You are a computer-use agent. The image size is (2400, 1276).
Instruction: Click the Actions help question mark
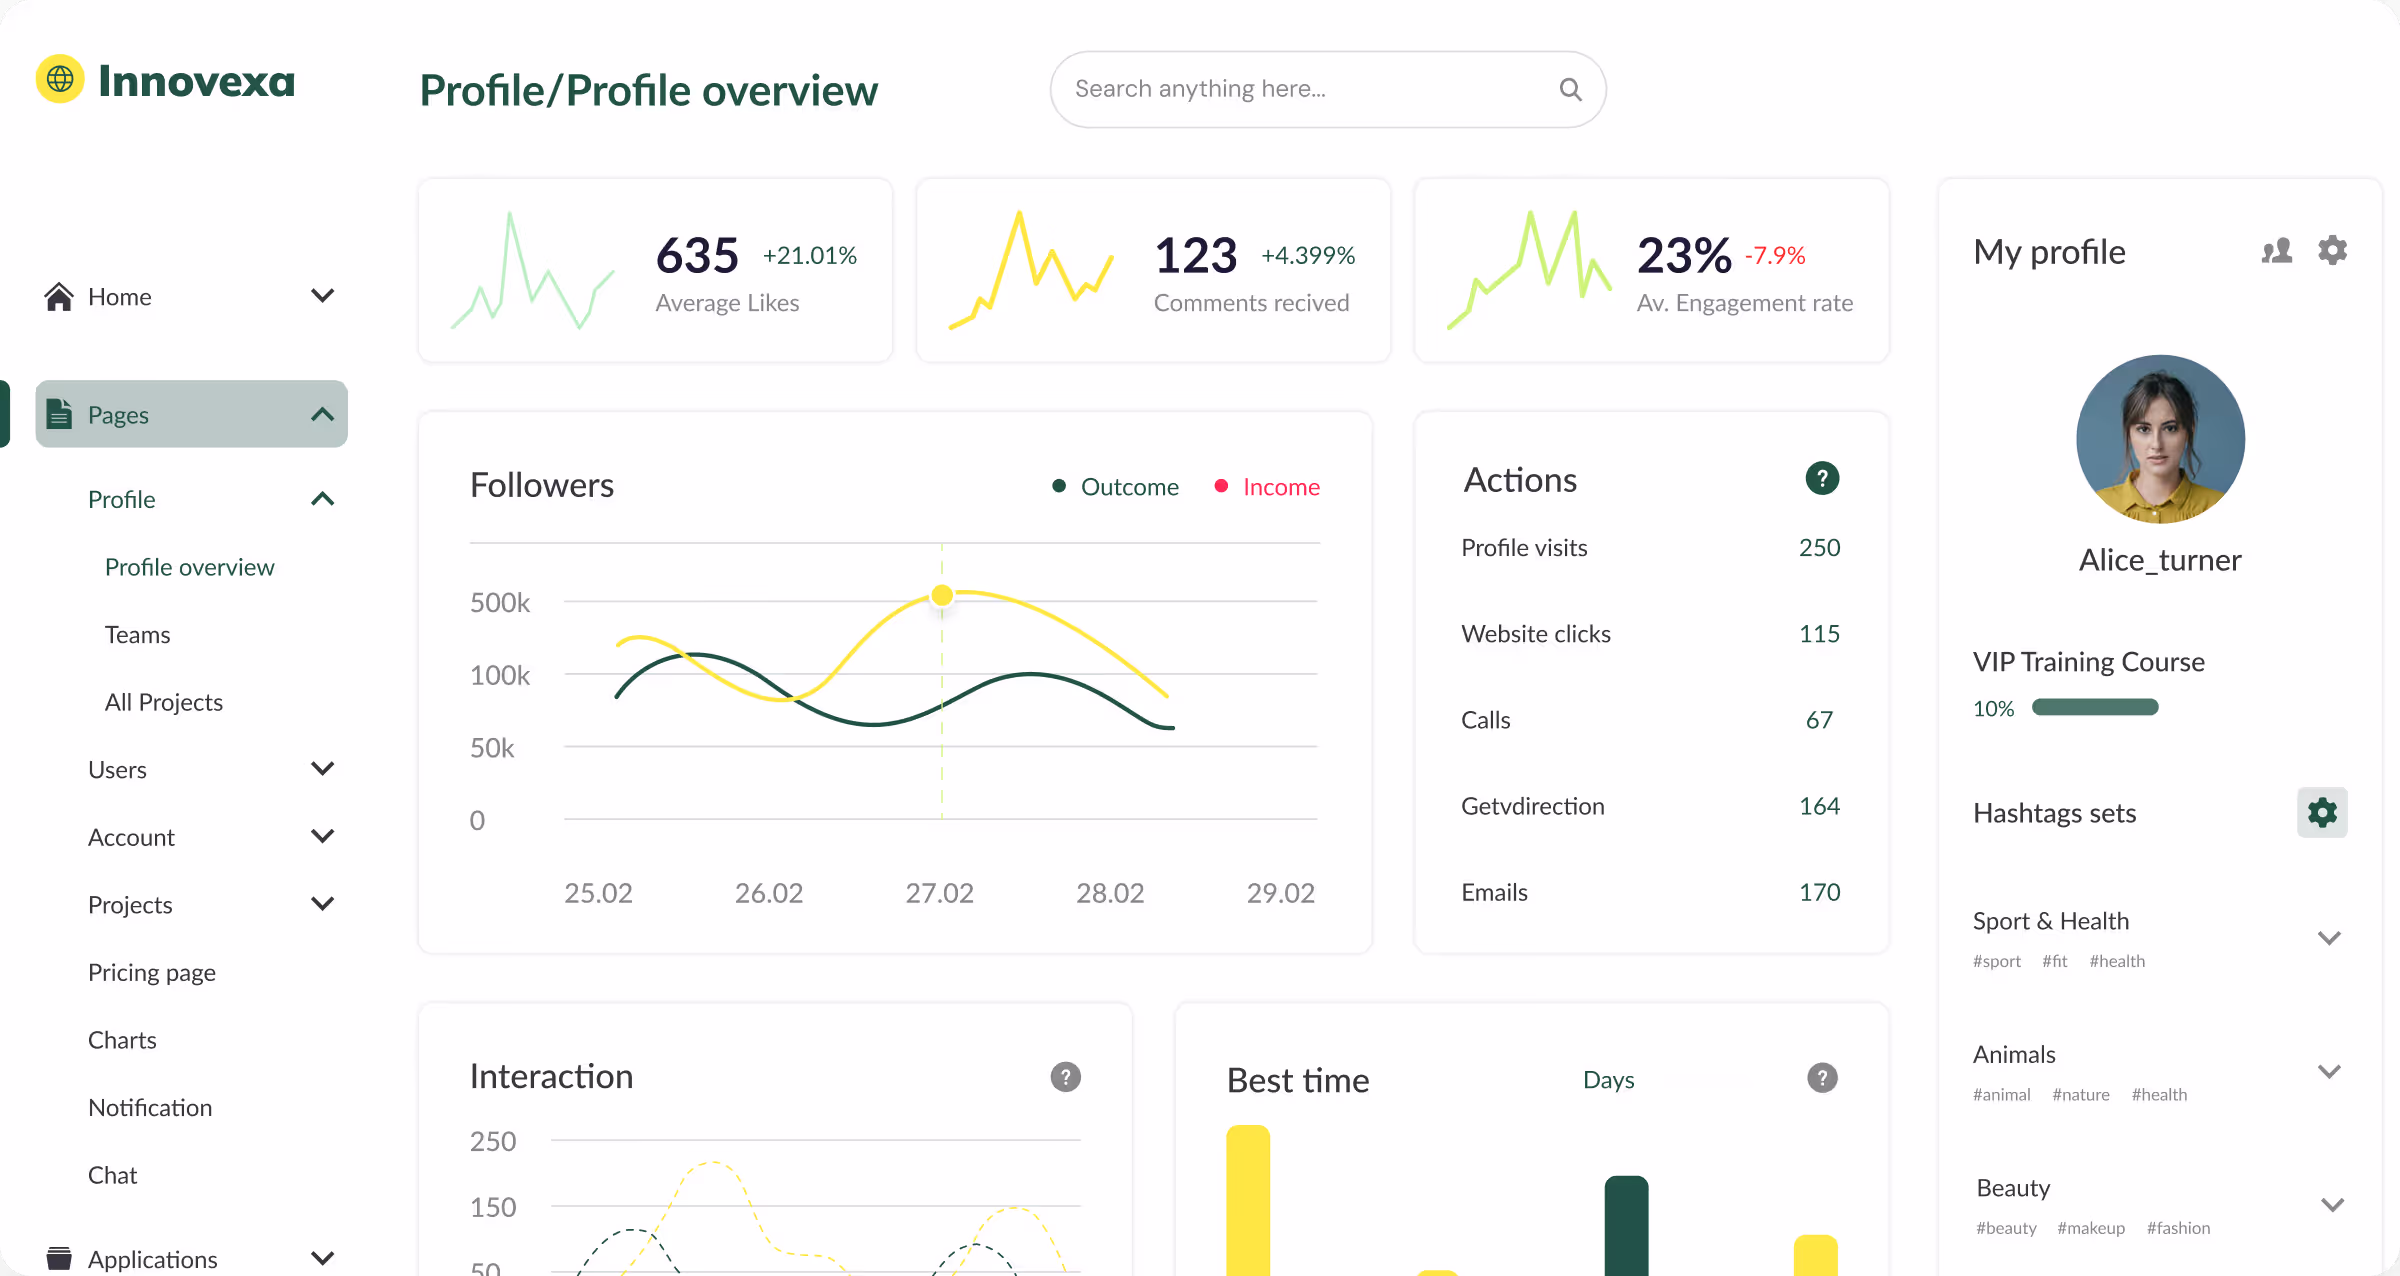tap(1821, 479)
